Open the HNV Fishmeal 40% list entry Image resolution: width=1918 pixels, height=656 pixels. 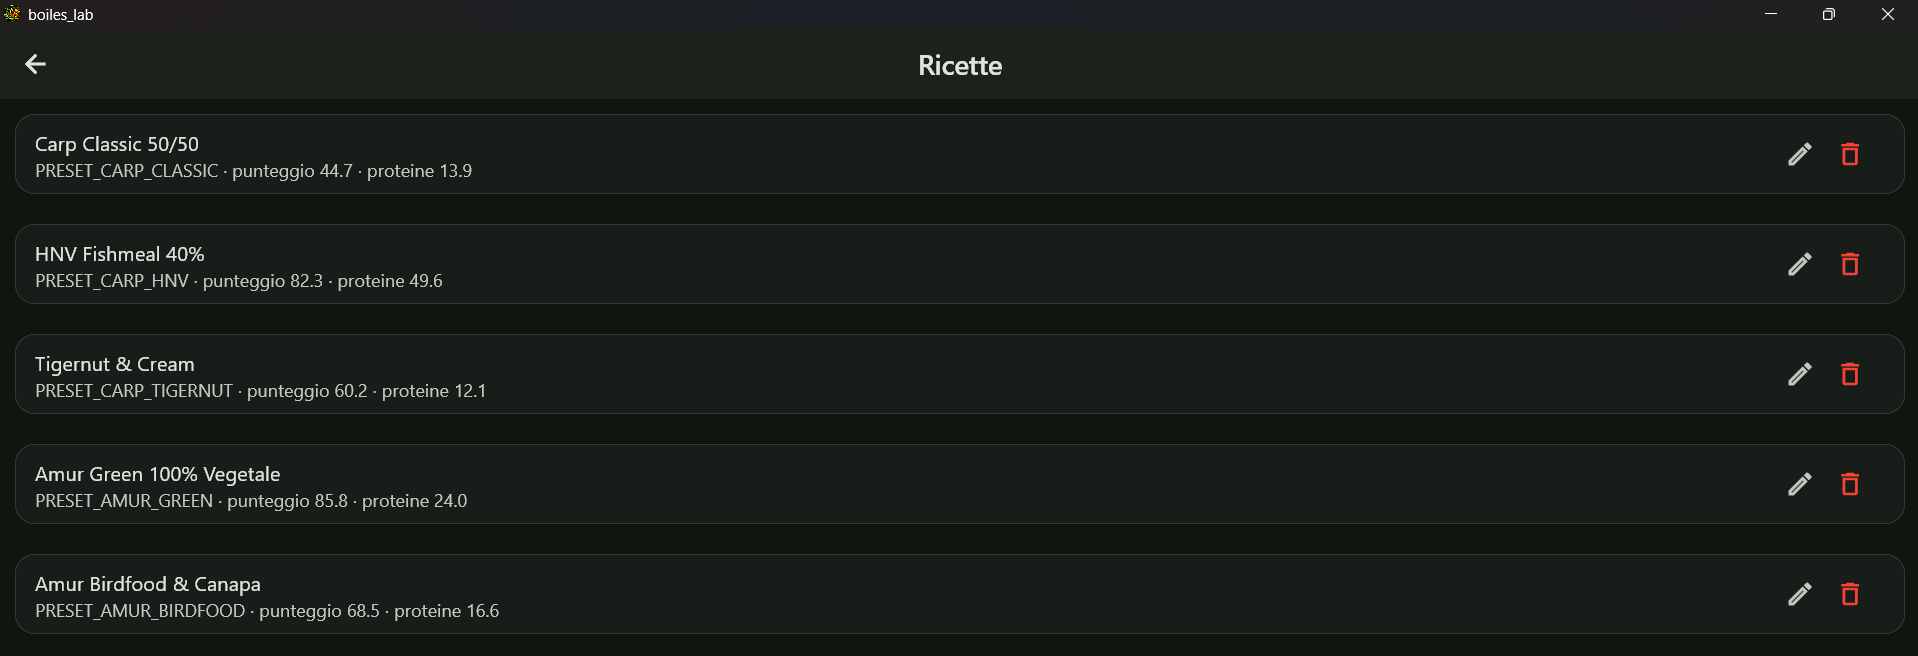[x=959, y=264]
